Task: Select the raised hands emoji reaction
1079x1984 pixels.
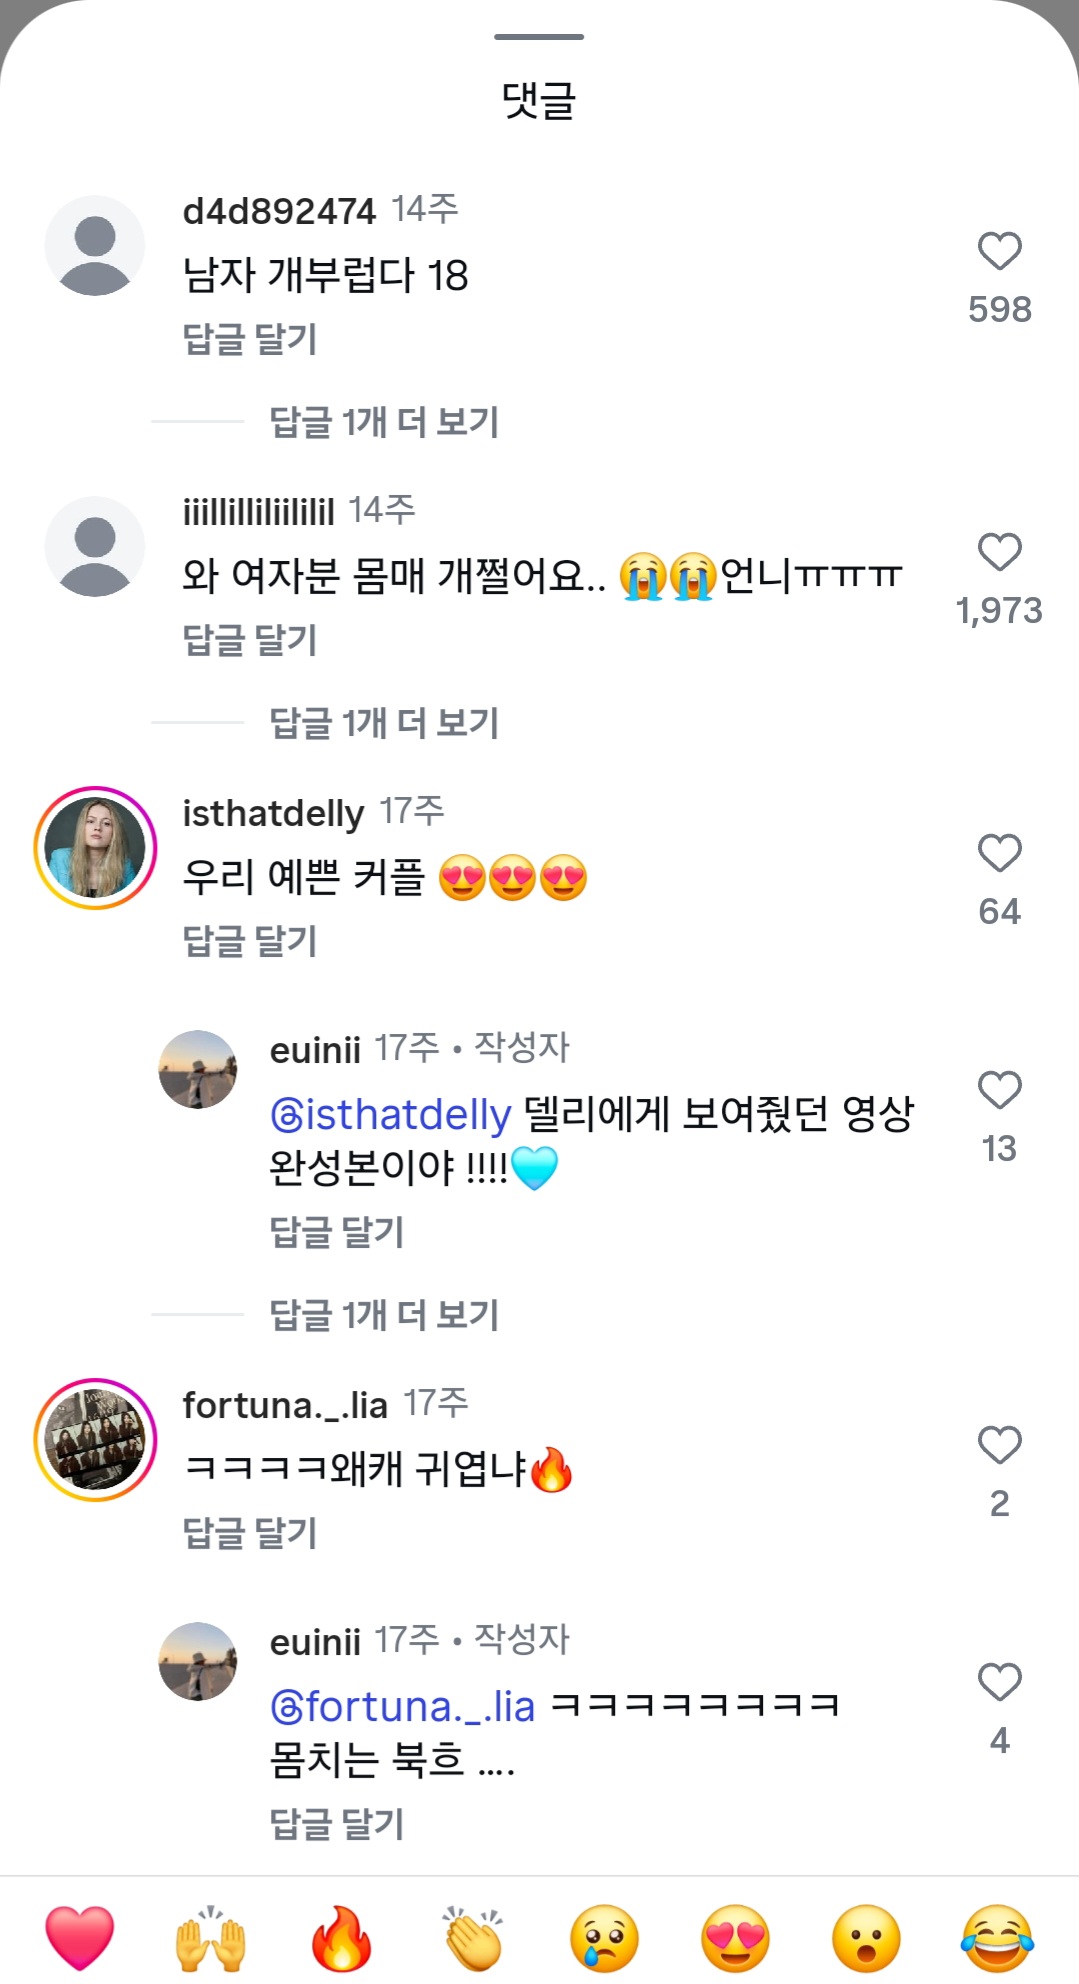Action: coord(210,1937)
